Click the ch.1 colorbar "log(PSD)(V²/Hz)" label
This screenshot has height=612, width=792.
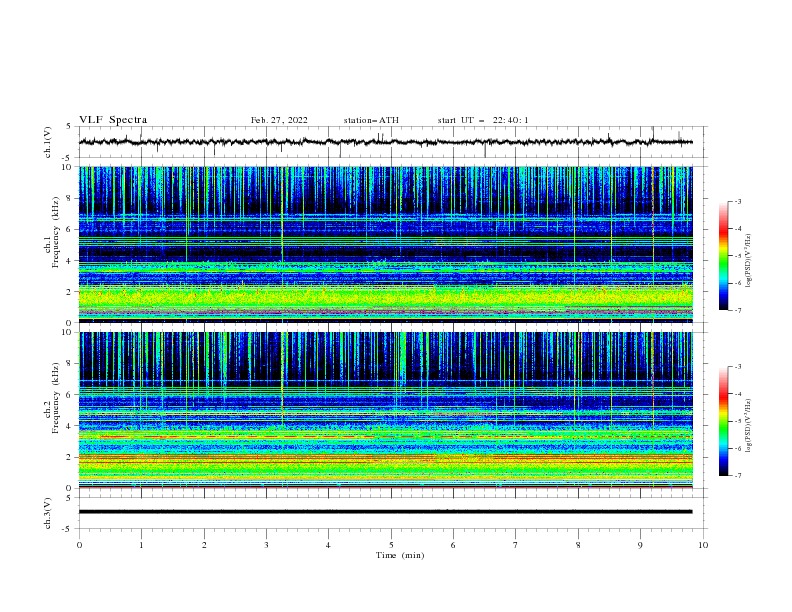748,261
